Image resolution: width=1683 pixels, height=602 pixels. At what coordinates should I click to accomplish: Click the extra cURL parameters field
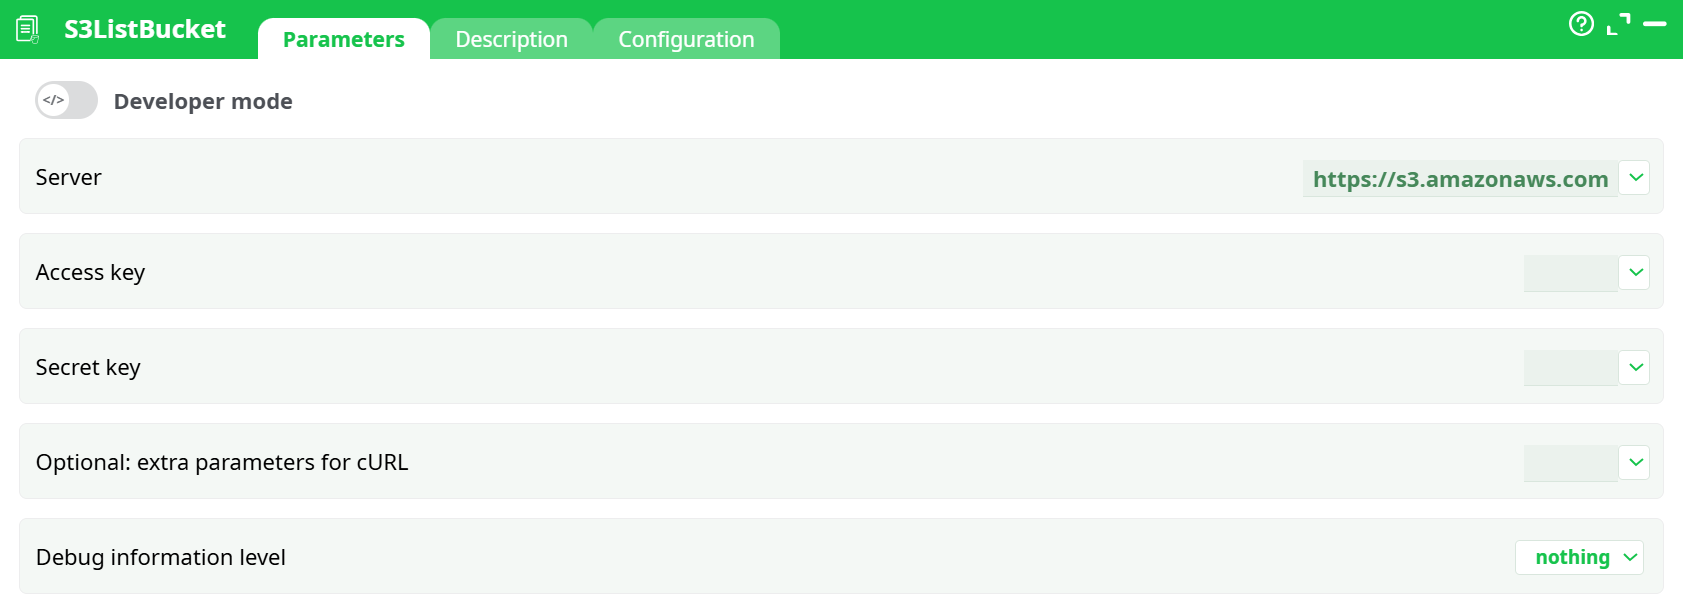click(1570, 463)
